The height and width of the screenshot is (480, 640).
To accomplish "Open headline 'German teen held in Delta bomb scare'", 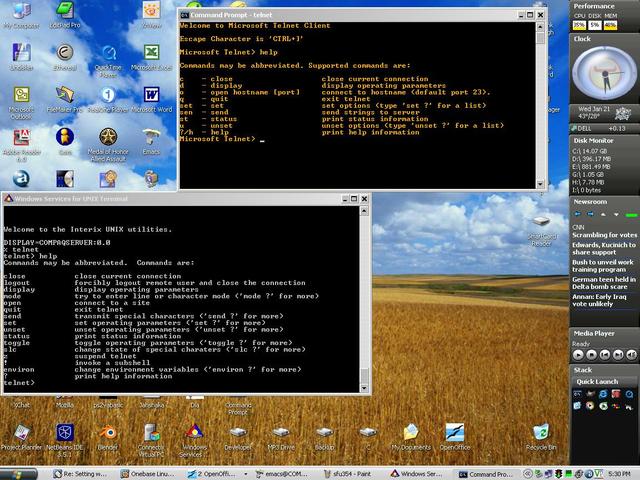I will click(x=604, y=283).
